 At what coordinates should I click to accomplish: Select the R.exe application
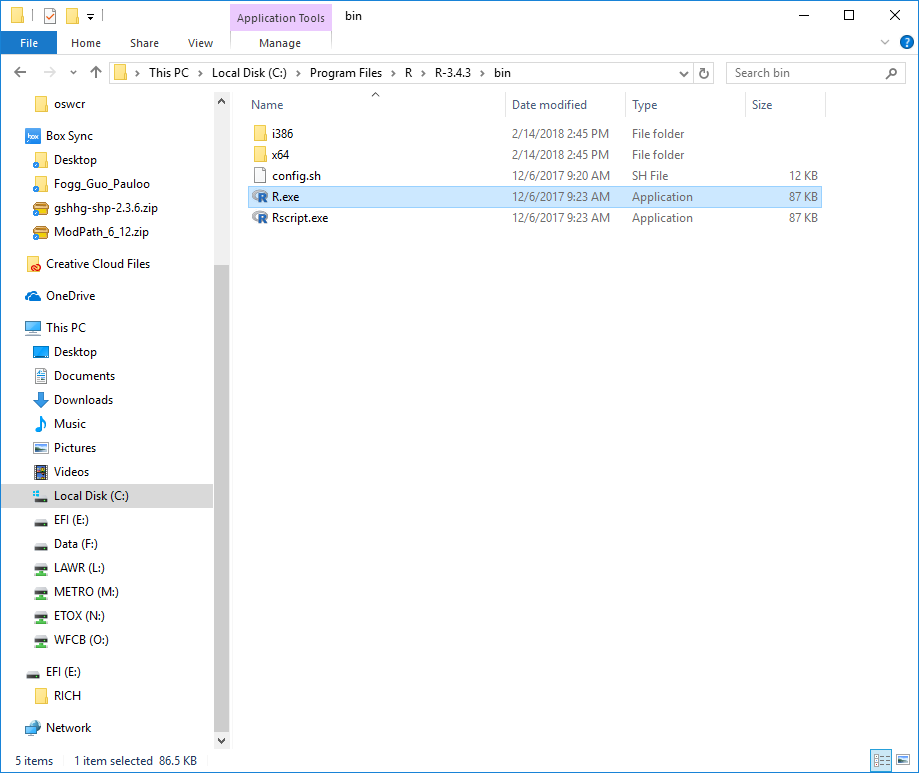(535, 197)
